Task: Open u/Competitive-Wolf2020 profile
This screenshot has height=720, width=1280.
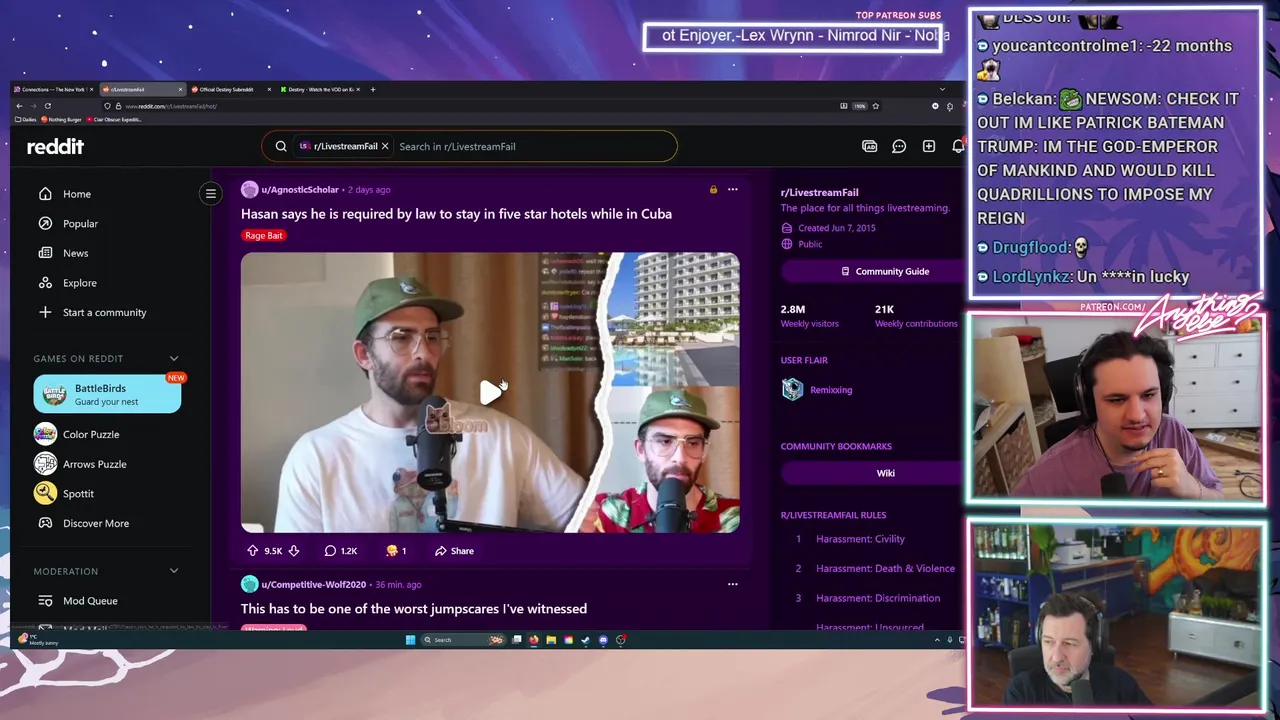Action: [x=313, y=584]
